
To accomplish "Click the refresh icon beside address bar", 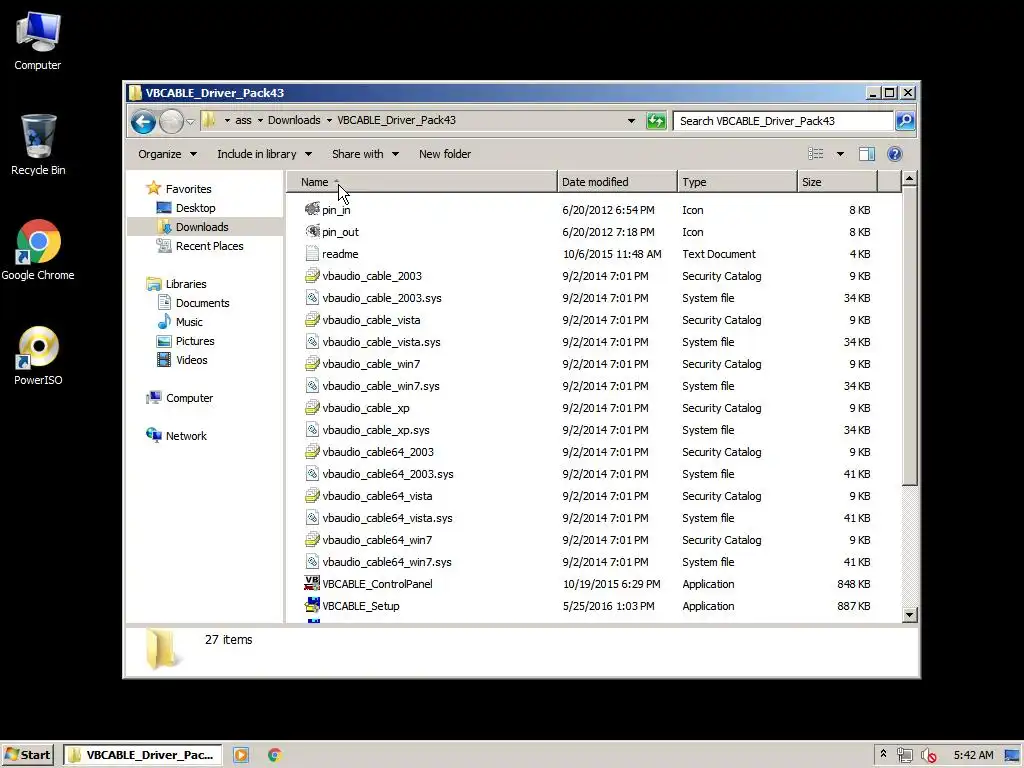I will [x=656, y=121].
